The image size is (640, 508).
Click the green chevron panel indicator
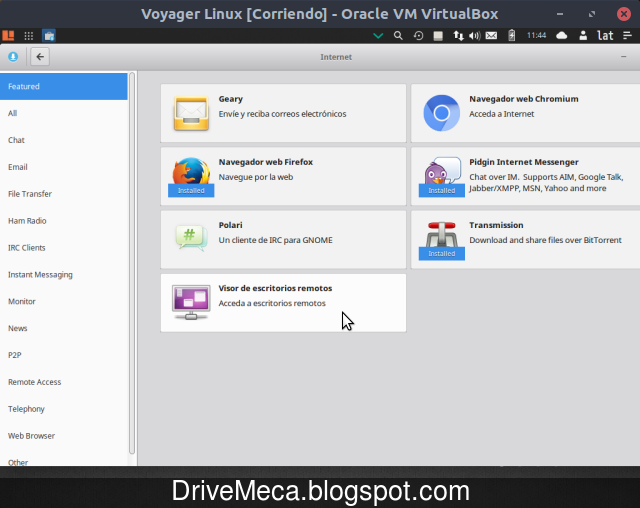pos(378,36)
